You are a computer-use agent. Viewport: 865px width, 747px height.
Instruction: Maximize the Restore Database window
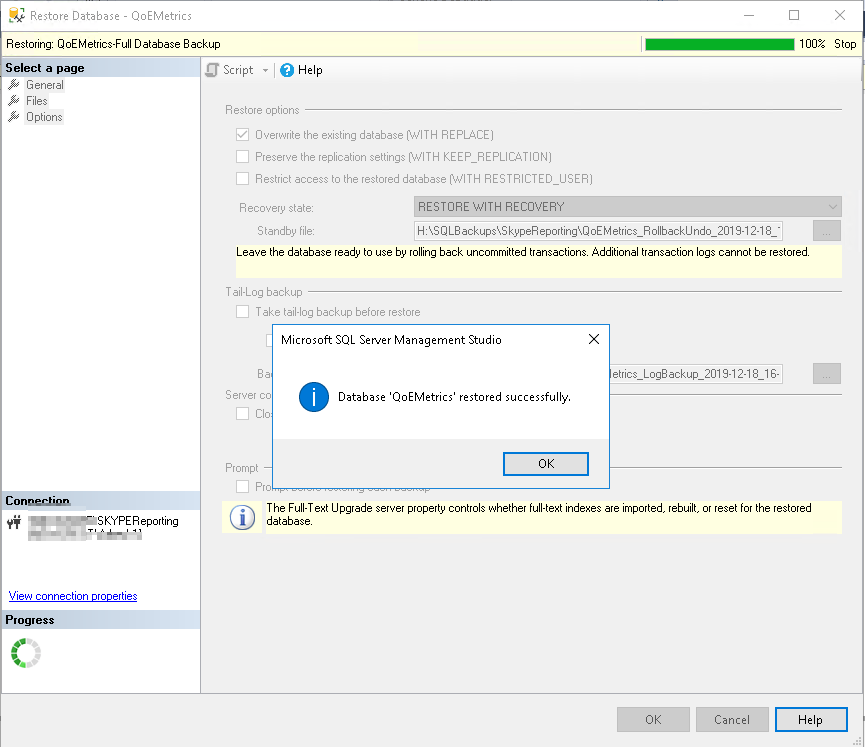(794, 15)
